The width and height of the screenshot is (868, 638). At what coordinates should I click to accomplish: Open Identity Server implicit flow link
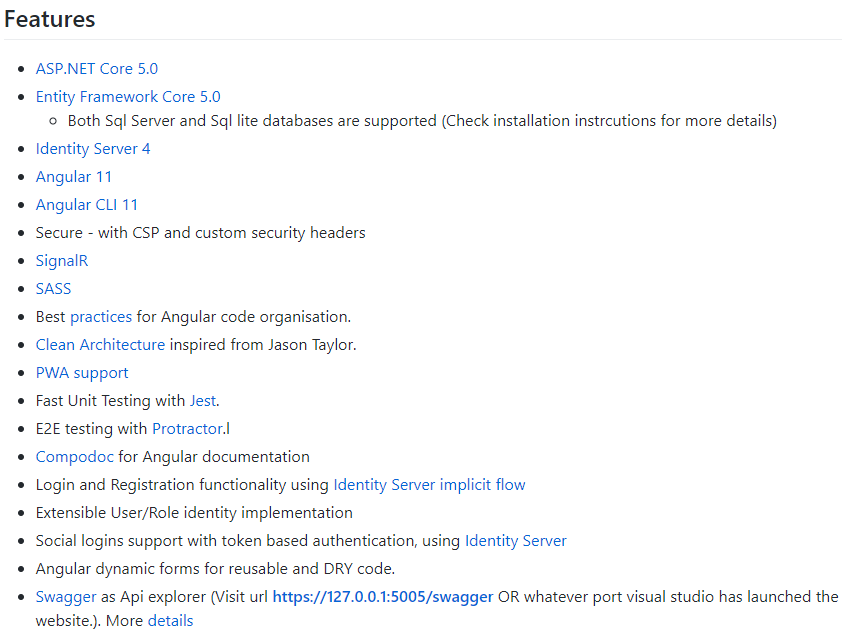click(429, 485)
